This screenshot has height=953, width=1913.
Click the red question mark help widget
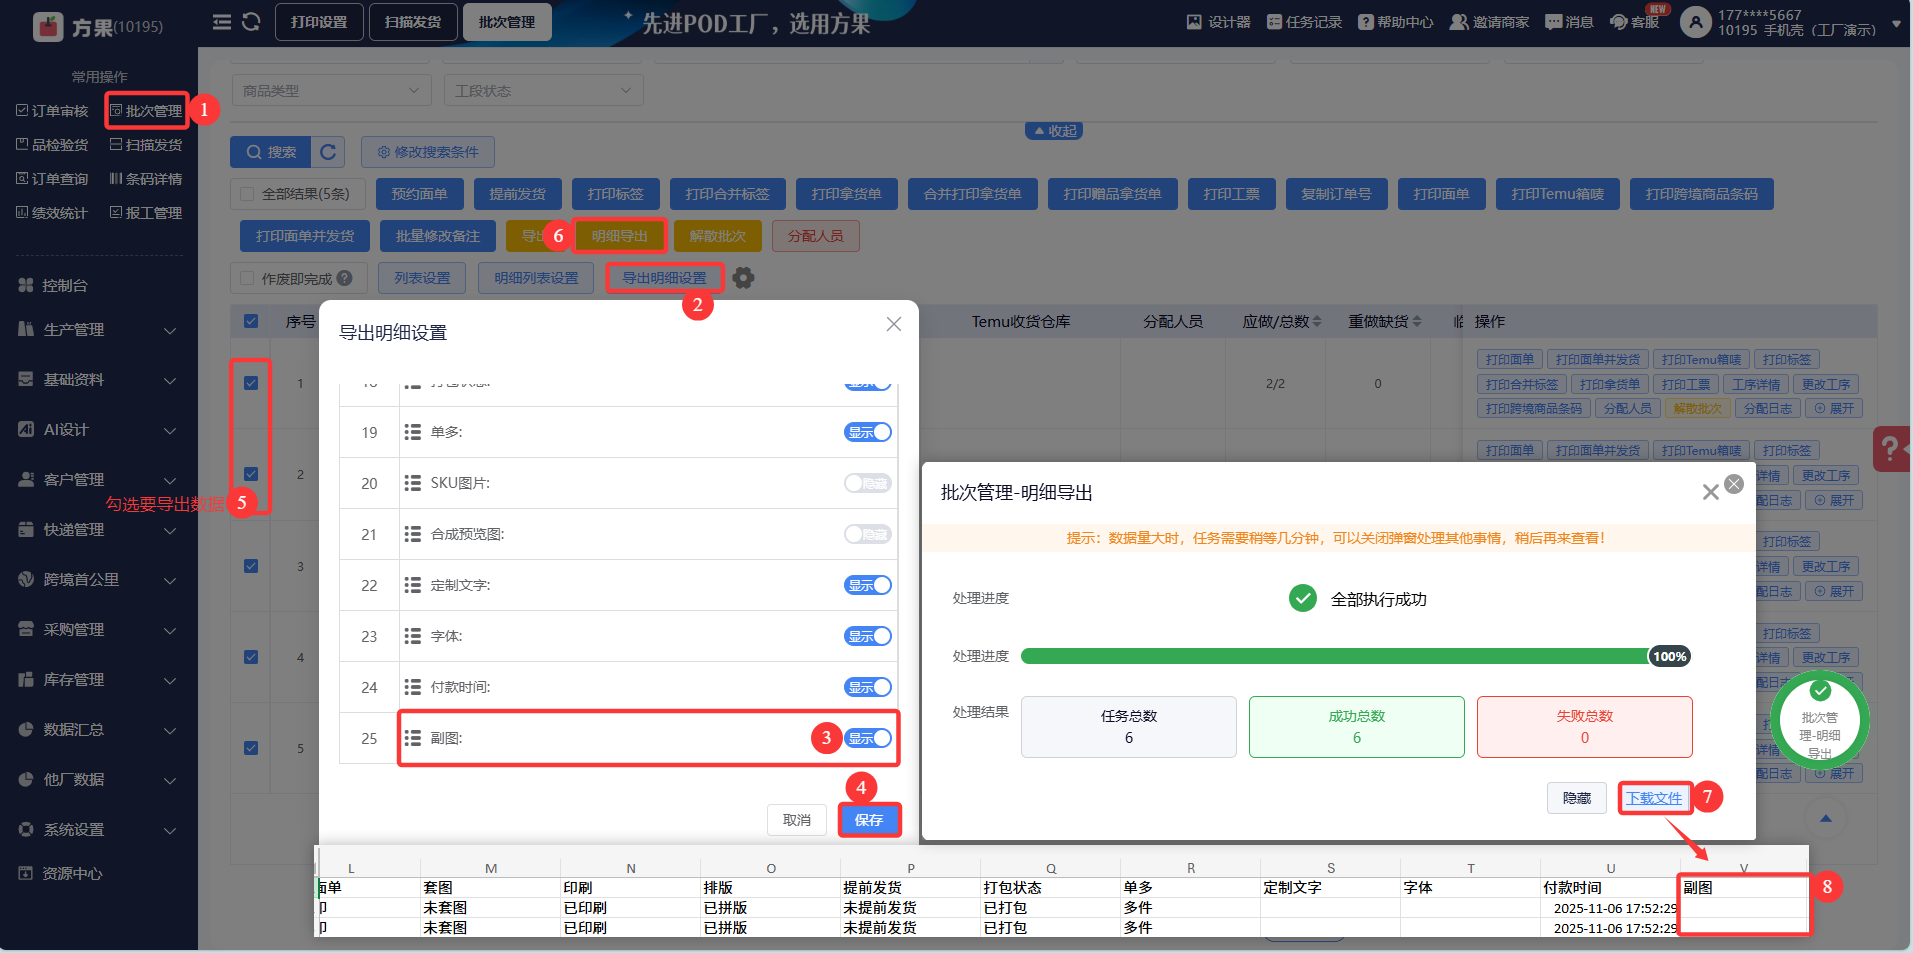point(1890,448)
